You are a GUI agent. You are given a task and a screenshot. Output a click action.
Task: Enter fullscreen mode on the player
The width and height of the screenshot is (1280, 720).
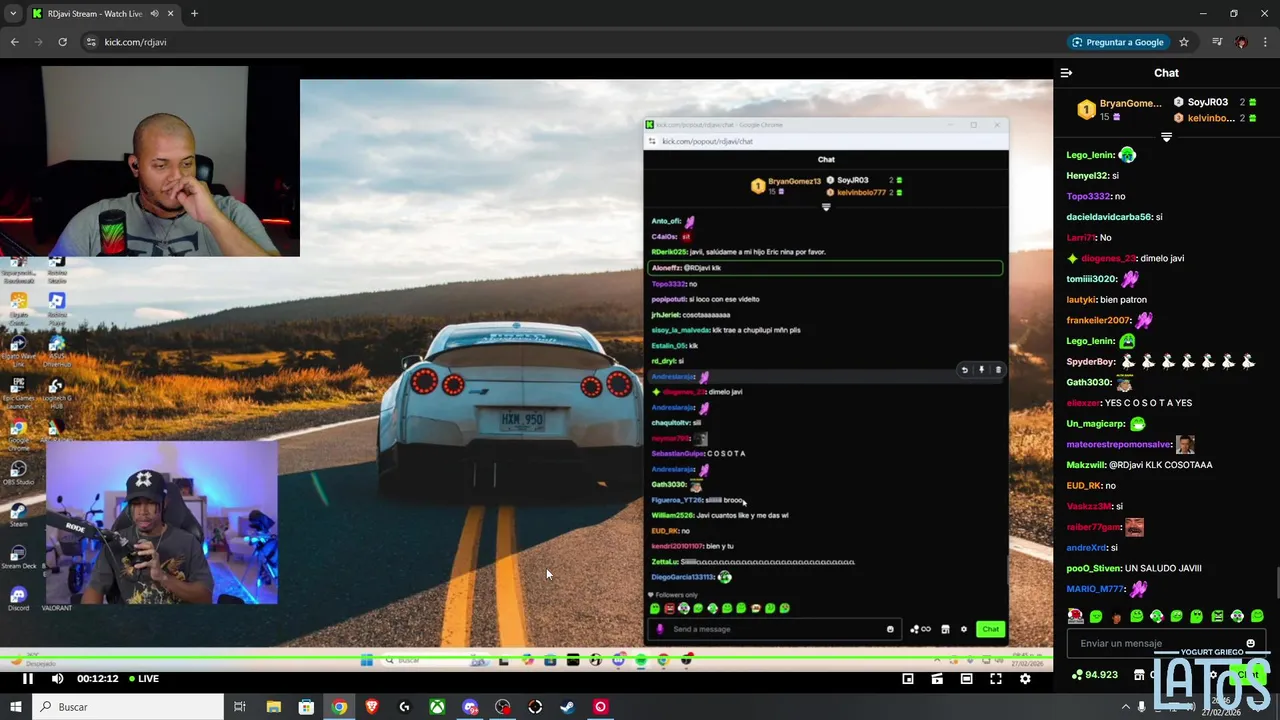point(996,679)
